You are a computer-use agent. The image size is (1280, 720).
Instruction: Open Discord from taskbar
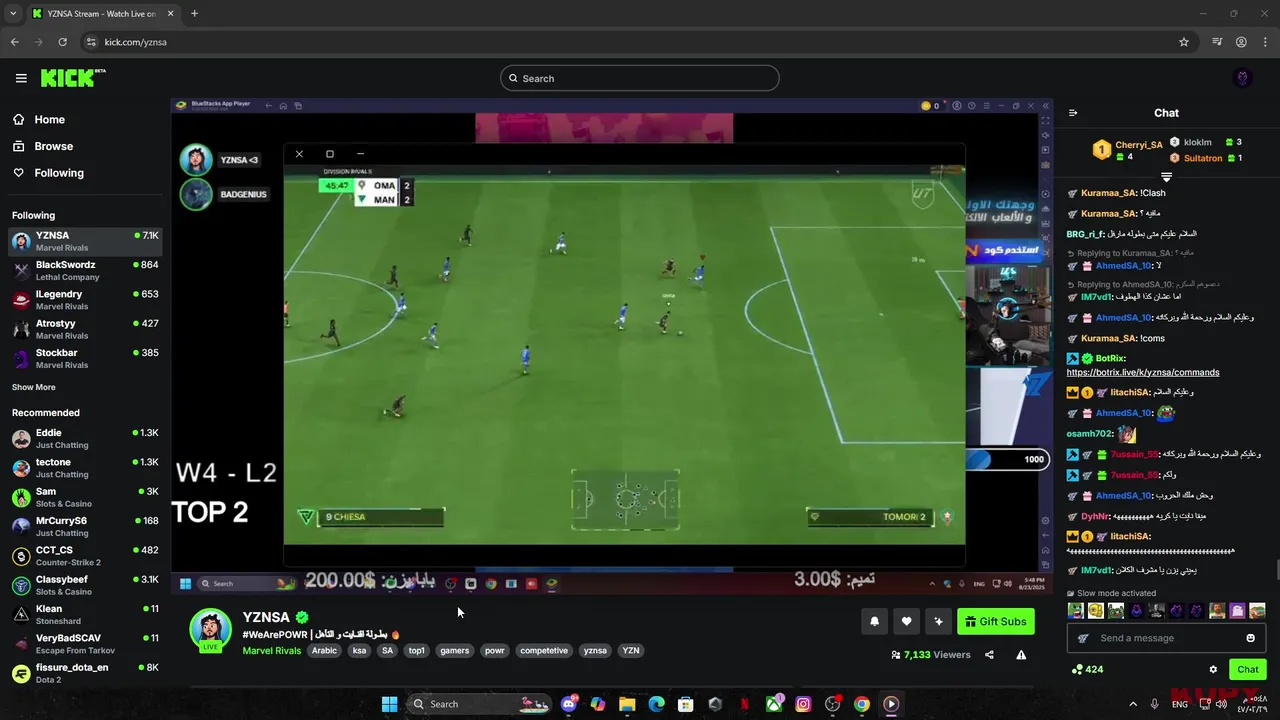pyautogui.click(x=569, y=704)
